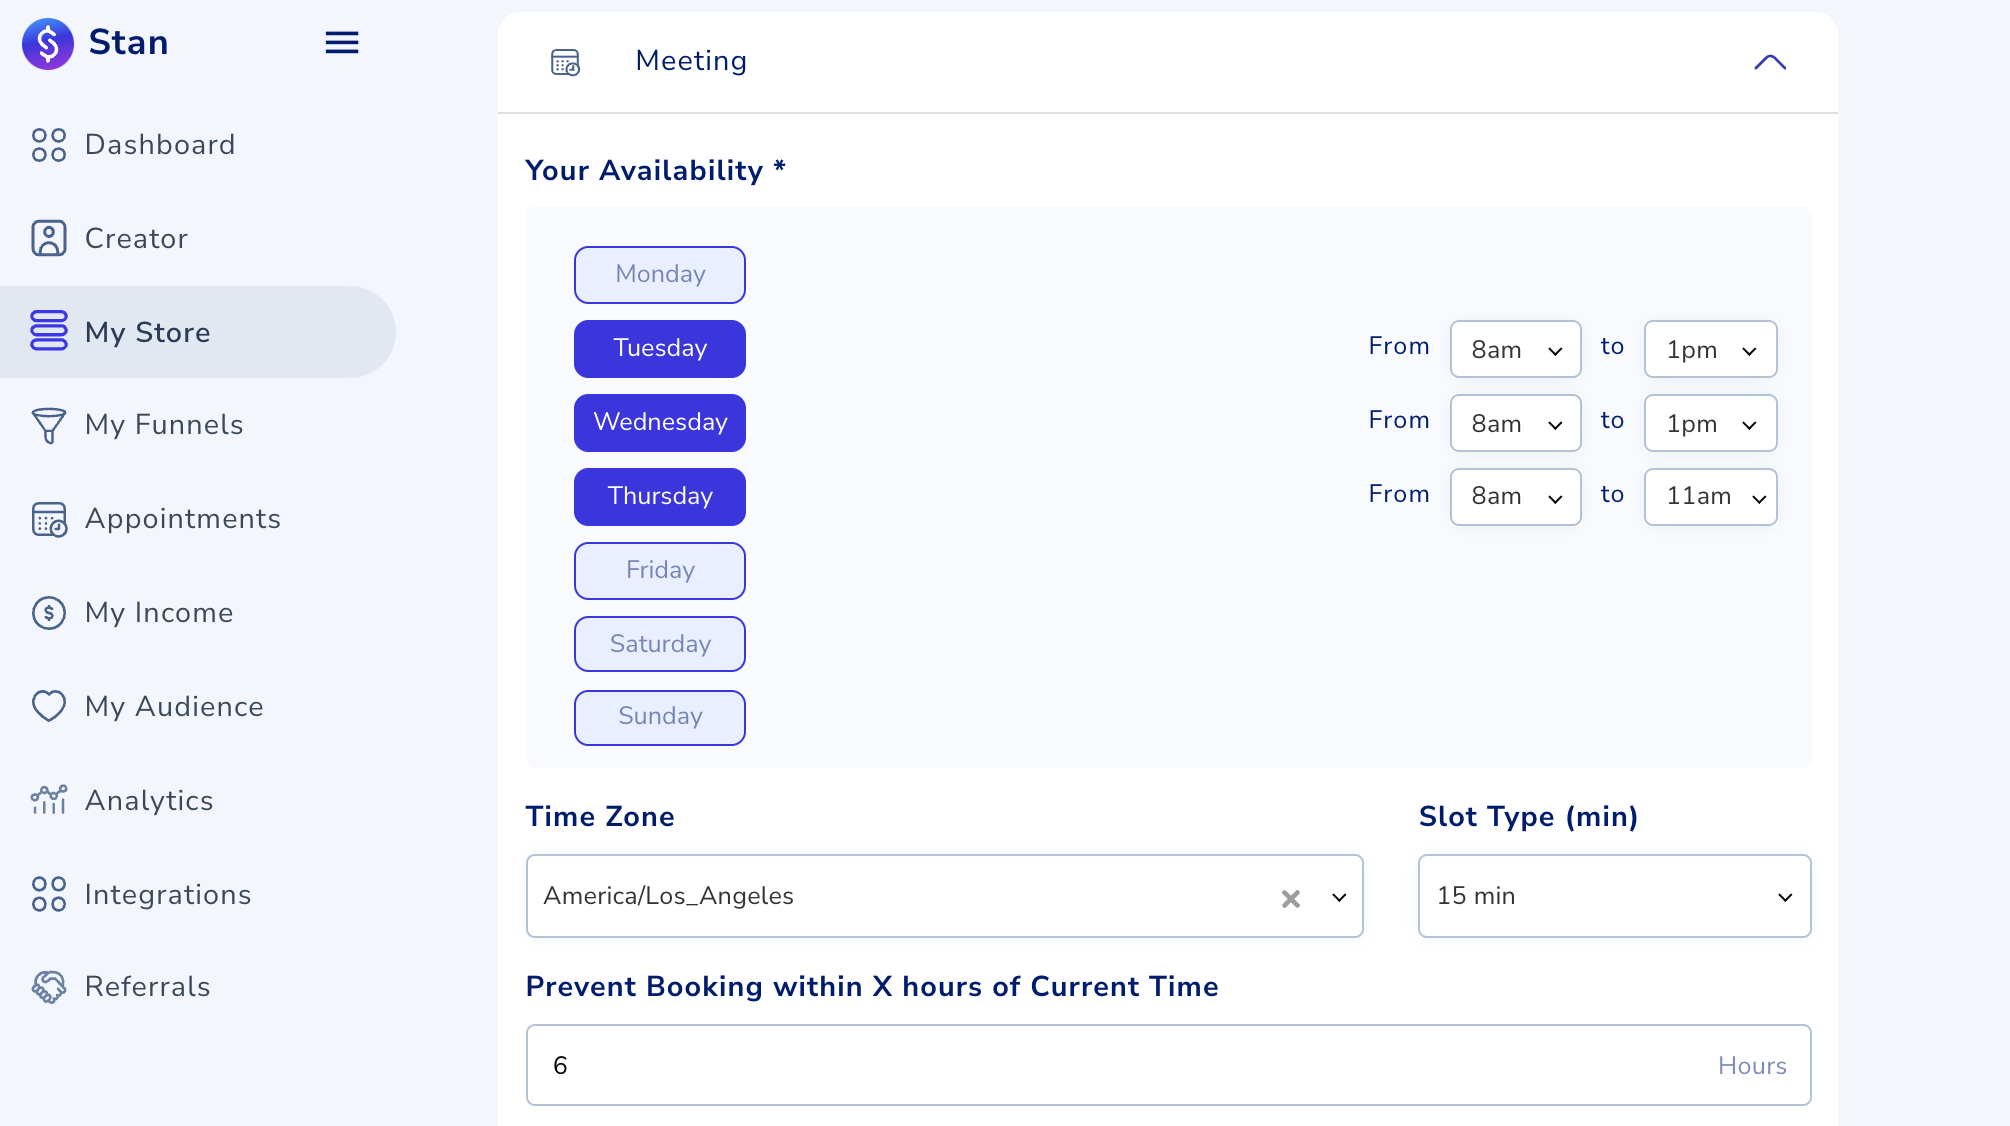Toggle Friday availability on or off
The image size is (2010, 1126).
[660, 569]
